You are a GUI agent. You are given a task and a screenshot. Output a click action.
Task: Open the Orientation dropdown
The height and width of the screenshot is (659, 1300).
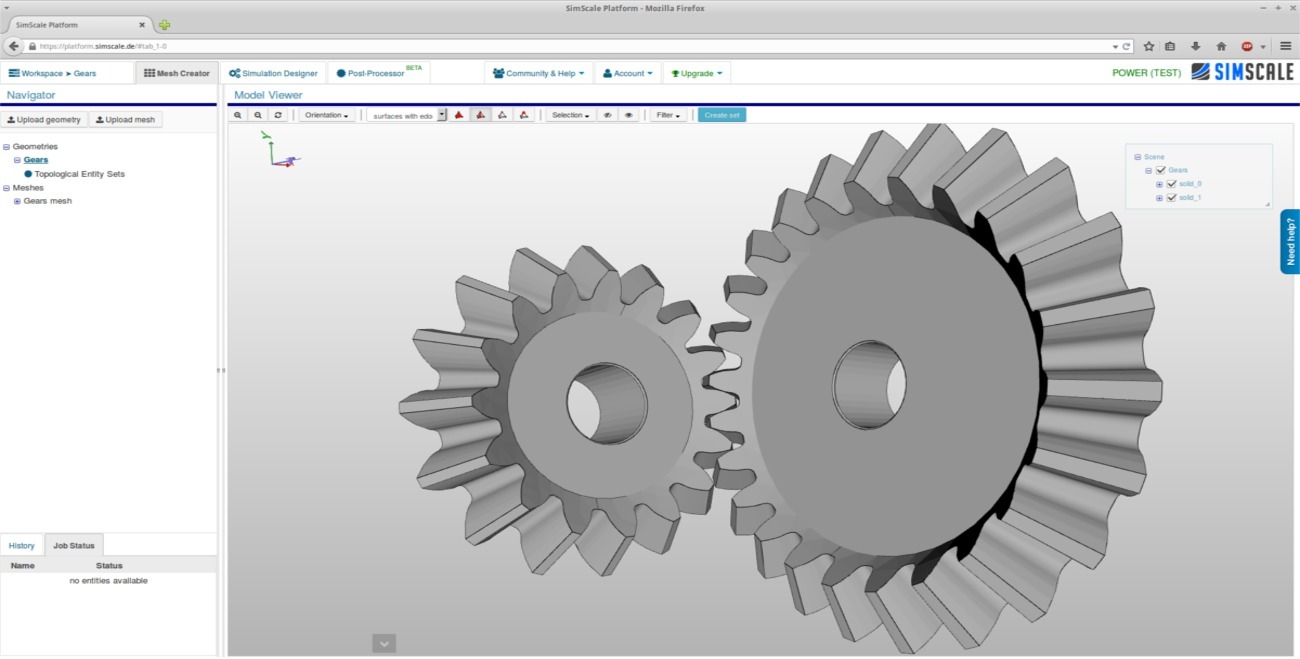[325, 114]
